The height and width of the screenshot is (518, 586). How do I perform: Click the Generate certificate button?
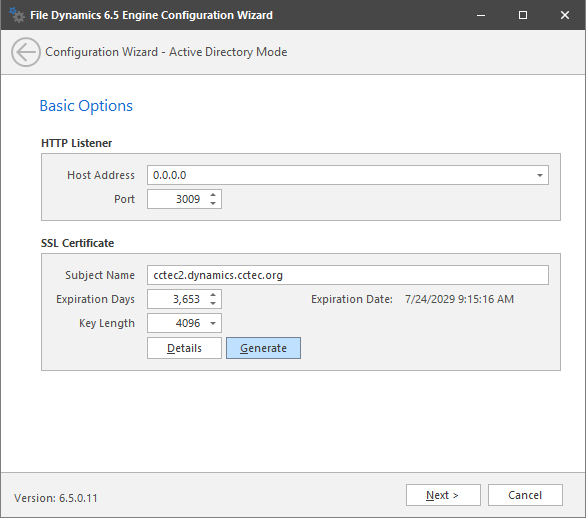pyautogui.click(x=263, y=348)
